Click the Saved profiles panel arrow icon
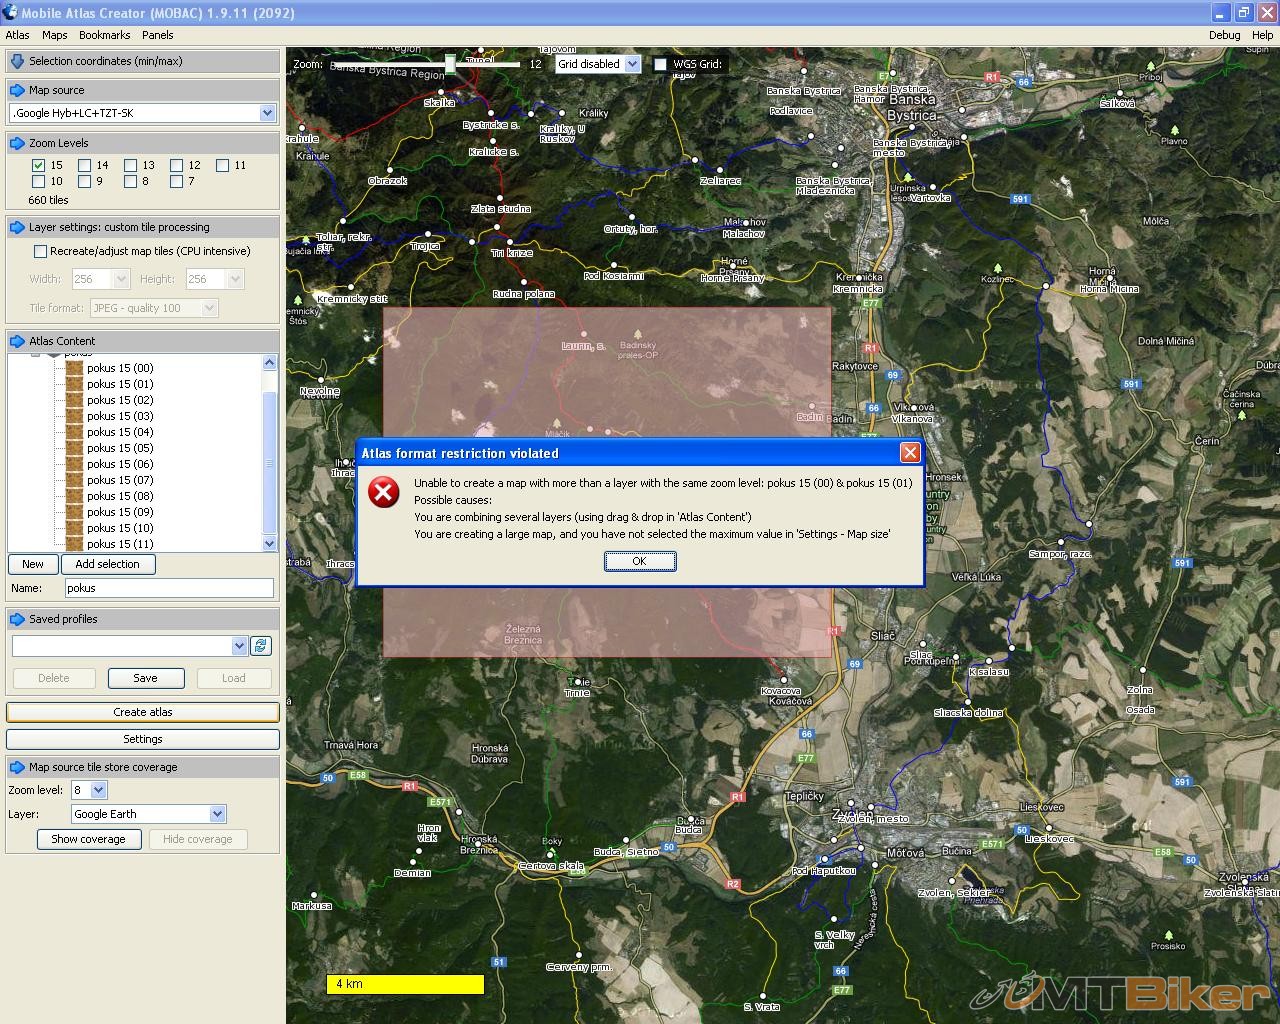Screen dimensions: 1280x1024 [17, 619]
